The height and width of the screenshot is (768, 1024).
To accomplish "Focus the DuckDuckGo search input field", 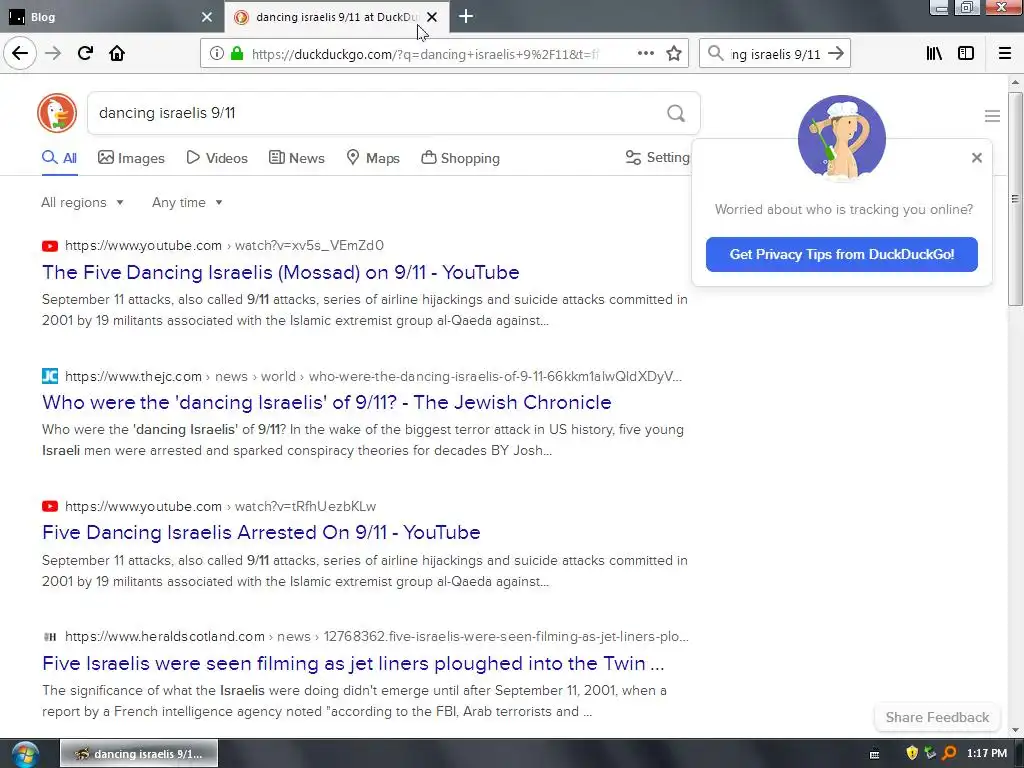I will (x=376, y=113).
